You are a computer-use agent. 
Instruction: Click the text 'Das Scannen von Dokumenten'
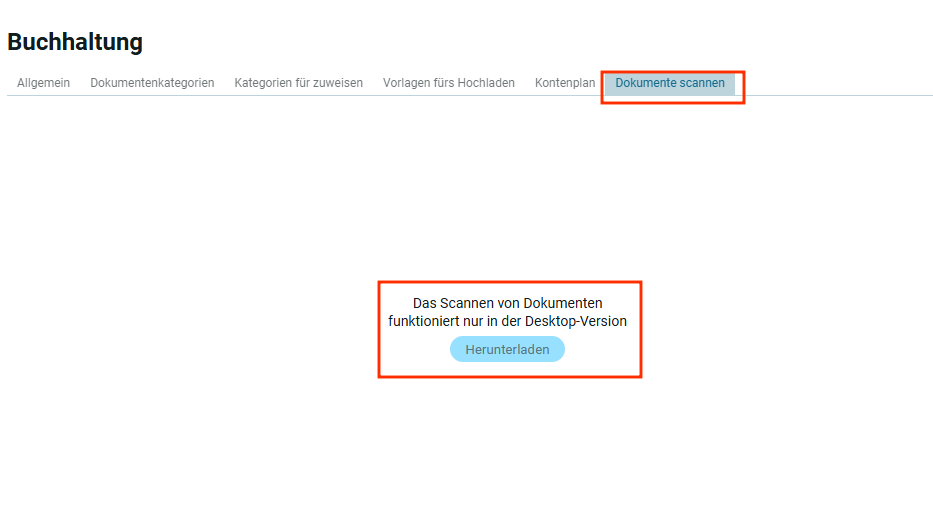(x=507, y=303)
